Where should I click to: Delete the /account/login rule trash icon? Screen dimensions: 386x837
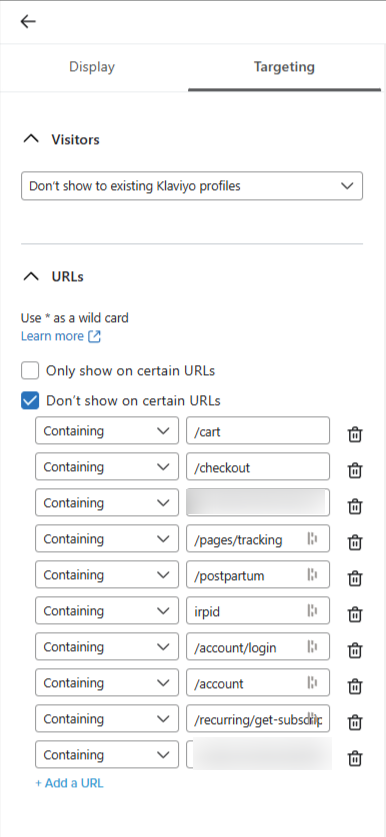click(x=355, y=650)
